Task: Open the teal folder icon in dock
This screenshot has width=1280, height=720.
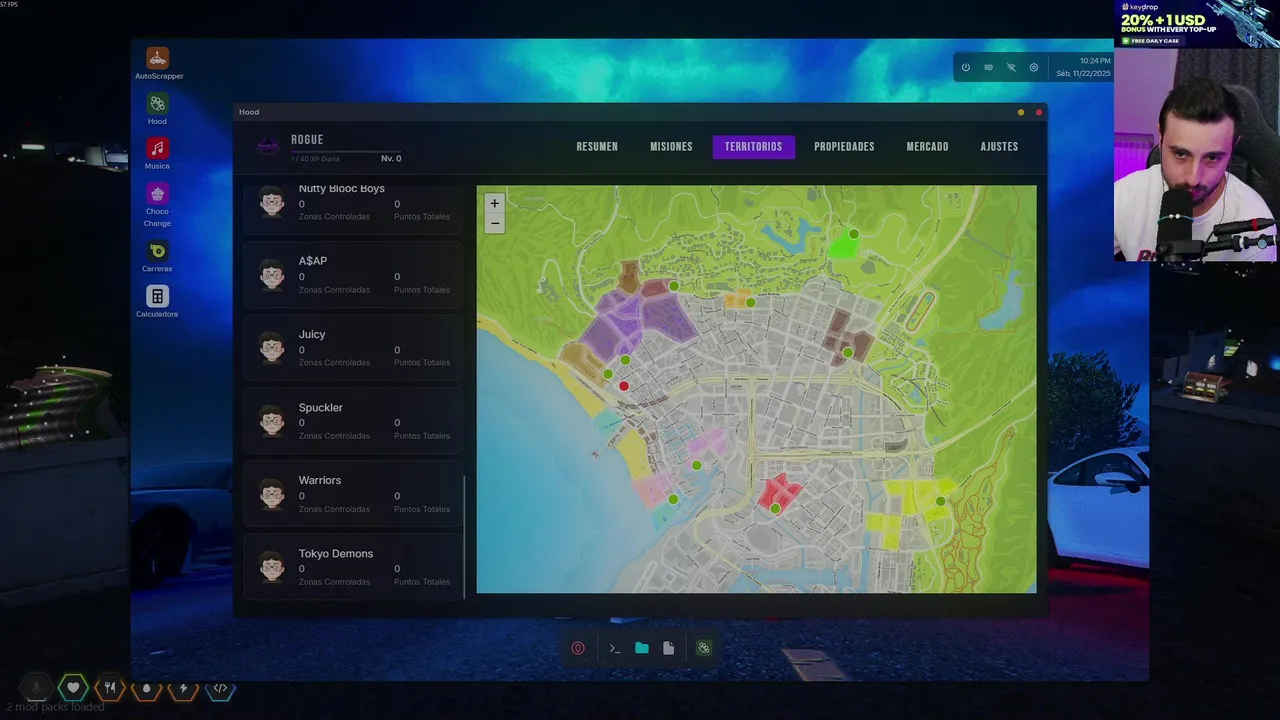Action: pyautogui.click(x=642, y=648)
